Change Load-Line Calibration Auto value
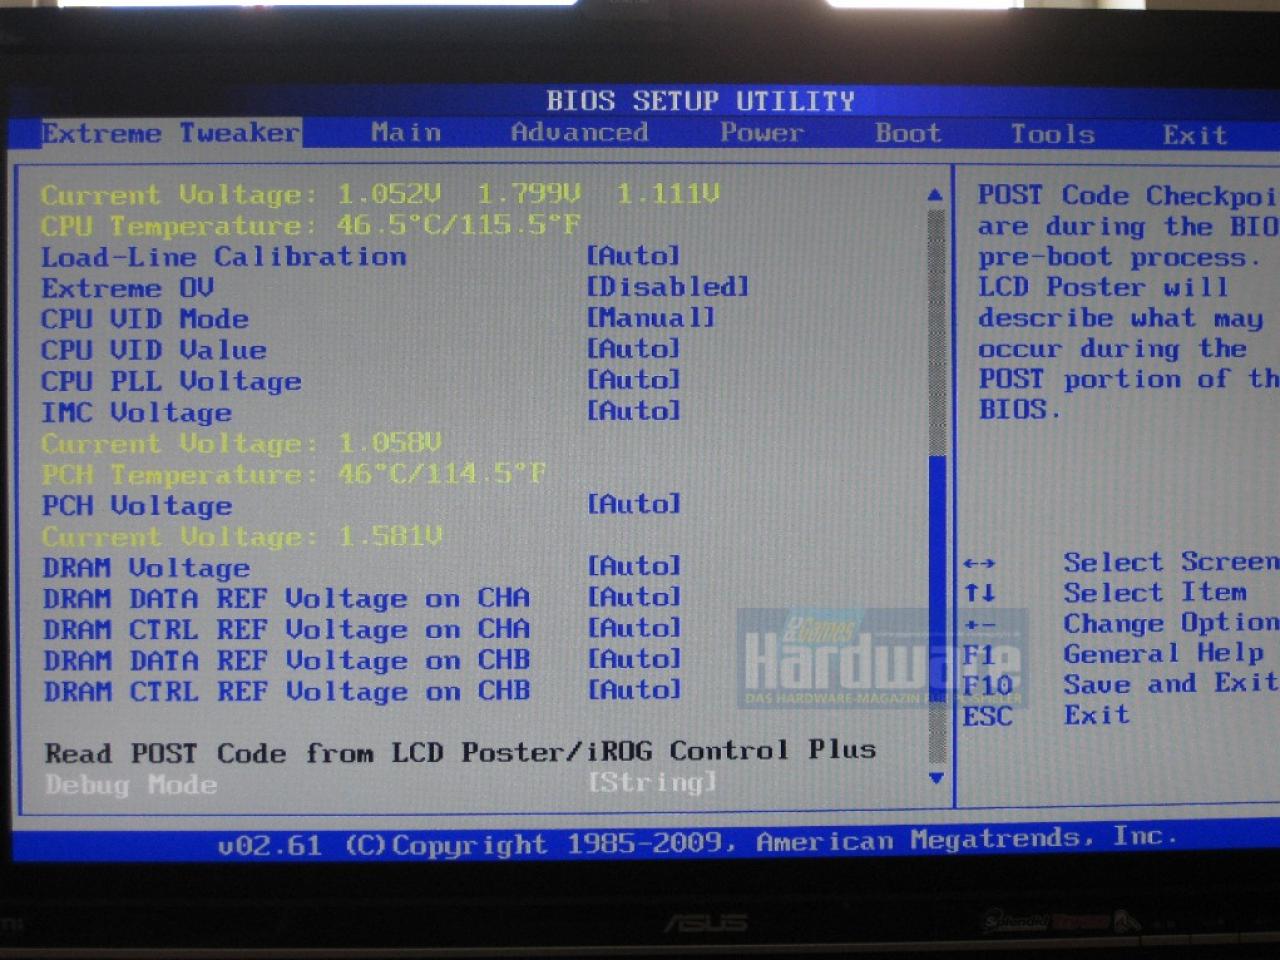 633,256
